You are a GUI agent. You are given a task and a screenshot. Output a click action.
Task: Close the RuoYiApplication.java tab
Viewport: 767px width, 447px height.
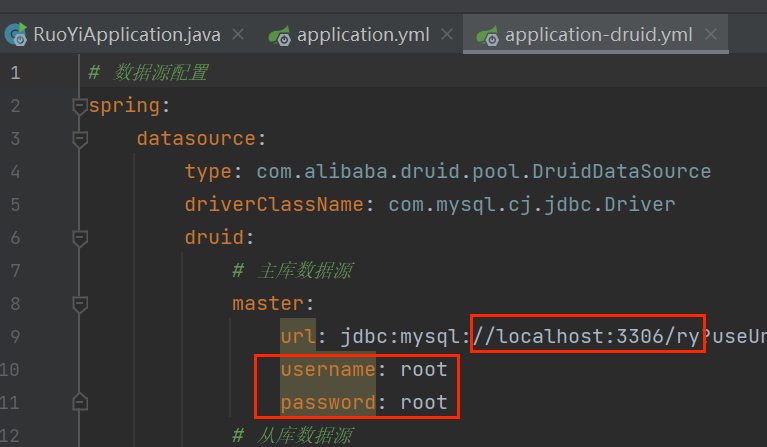click(238, 34)
